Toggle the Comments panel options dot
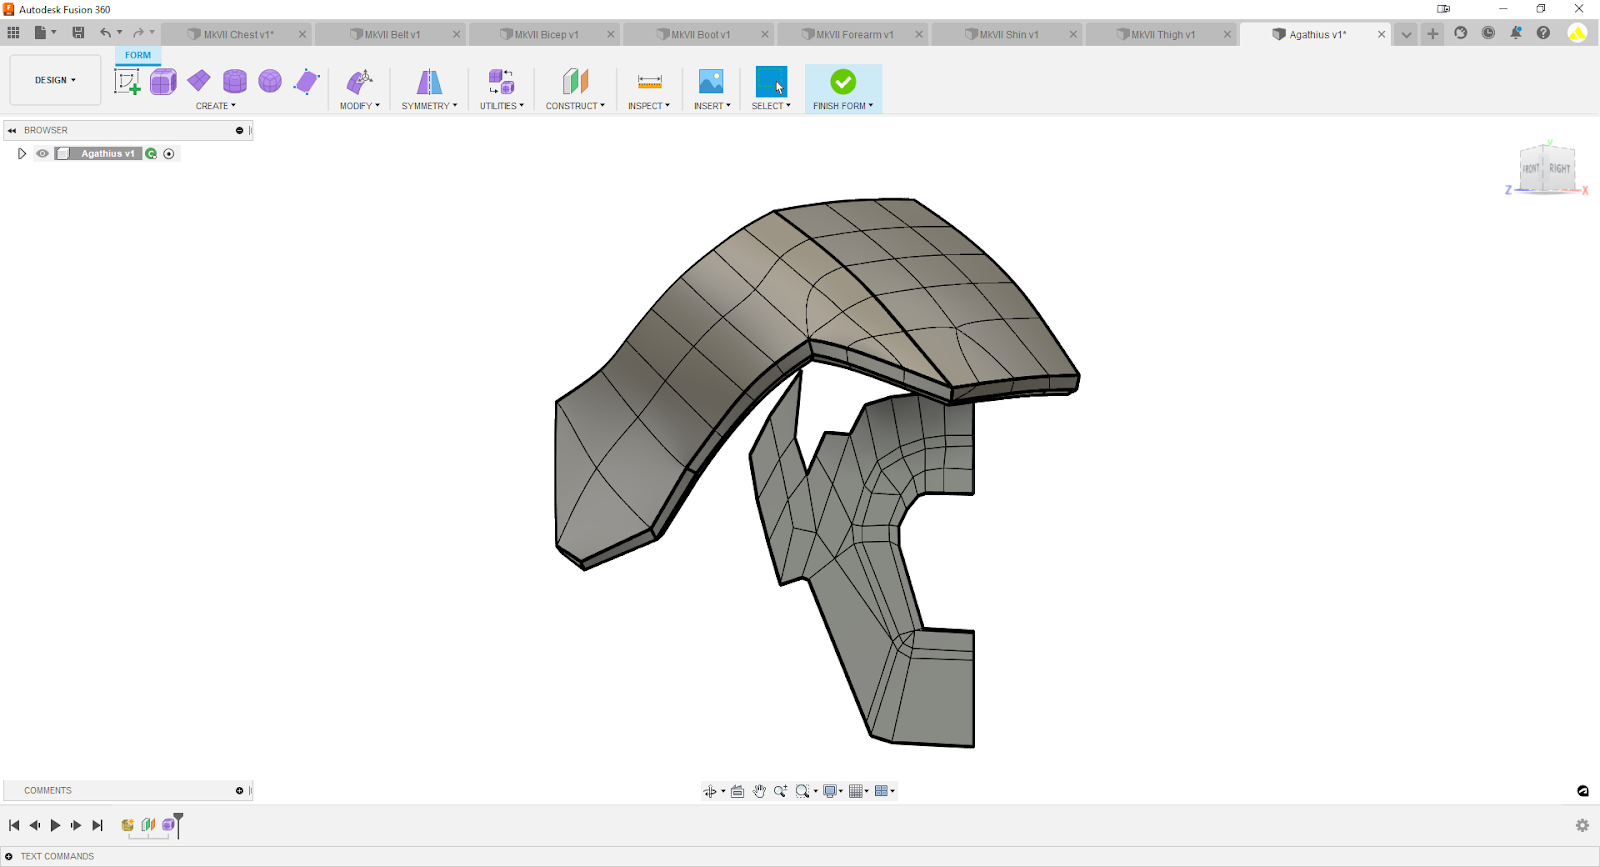Image resolution: width=1600 pixels, height=867 pixels. point(239,790)
